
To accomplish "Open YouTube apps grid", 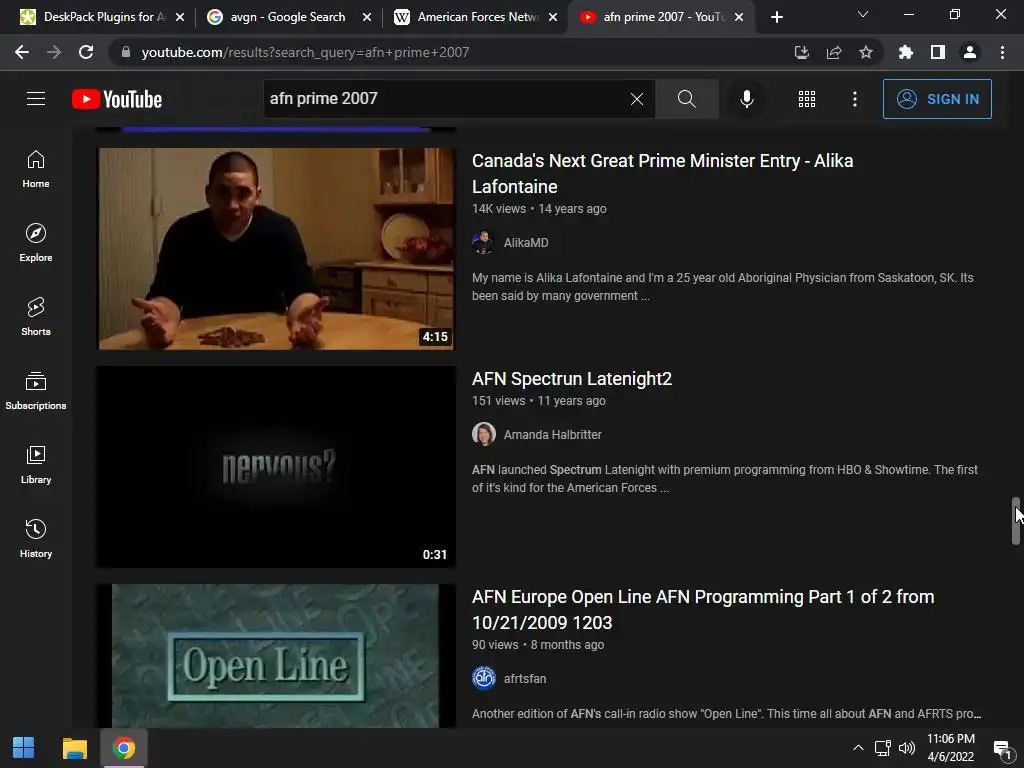I will pyautogui.click(x=807, y=99).
